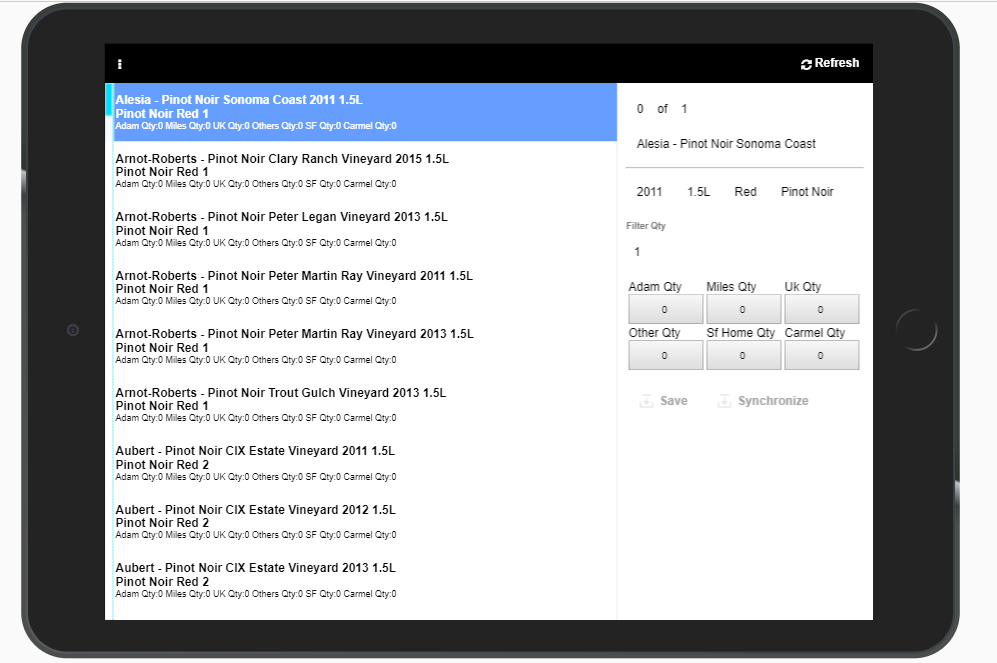Select Aubert CIX Estate Vineyard 2011

pyautogui.click(x=360, y=463)
